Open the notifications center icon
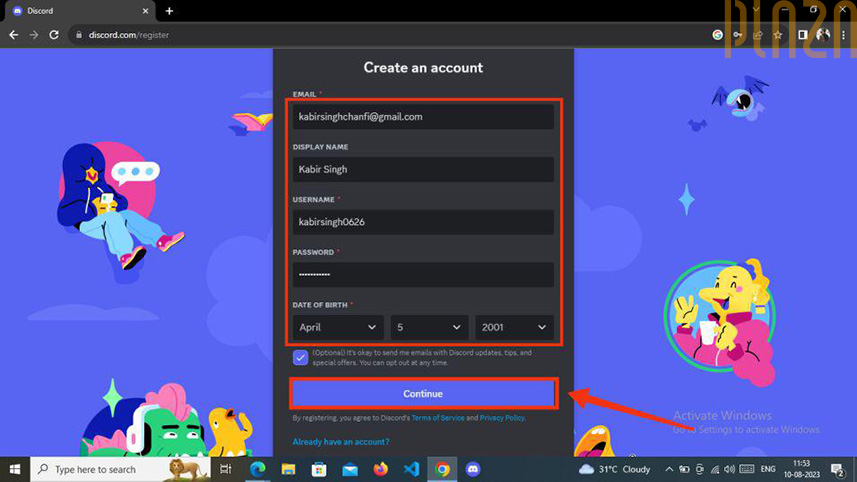857x482 pixels. click(837, 469)
